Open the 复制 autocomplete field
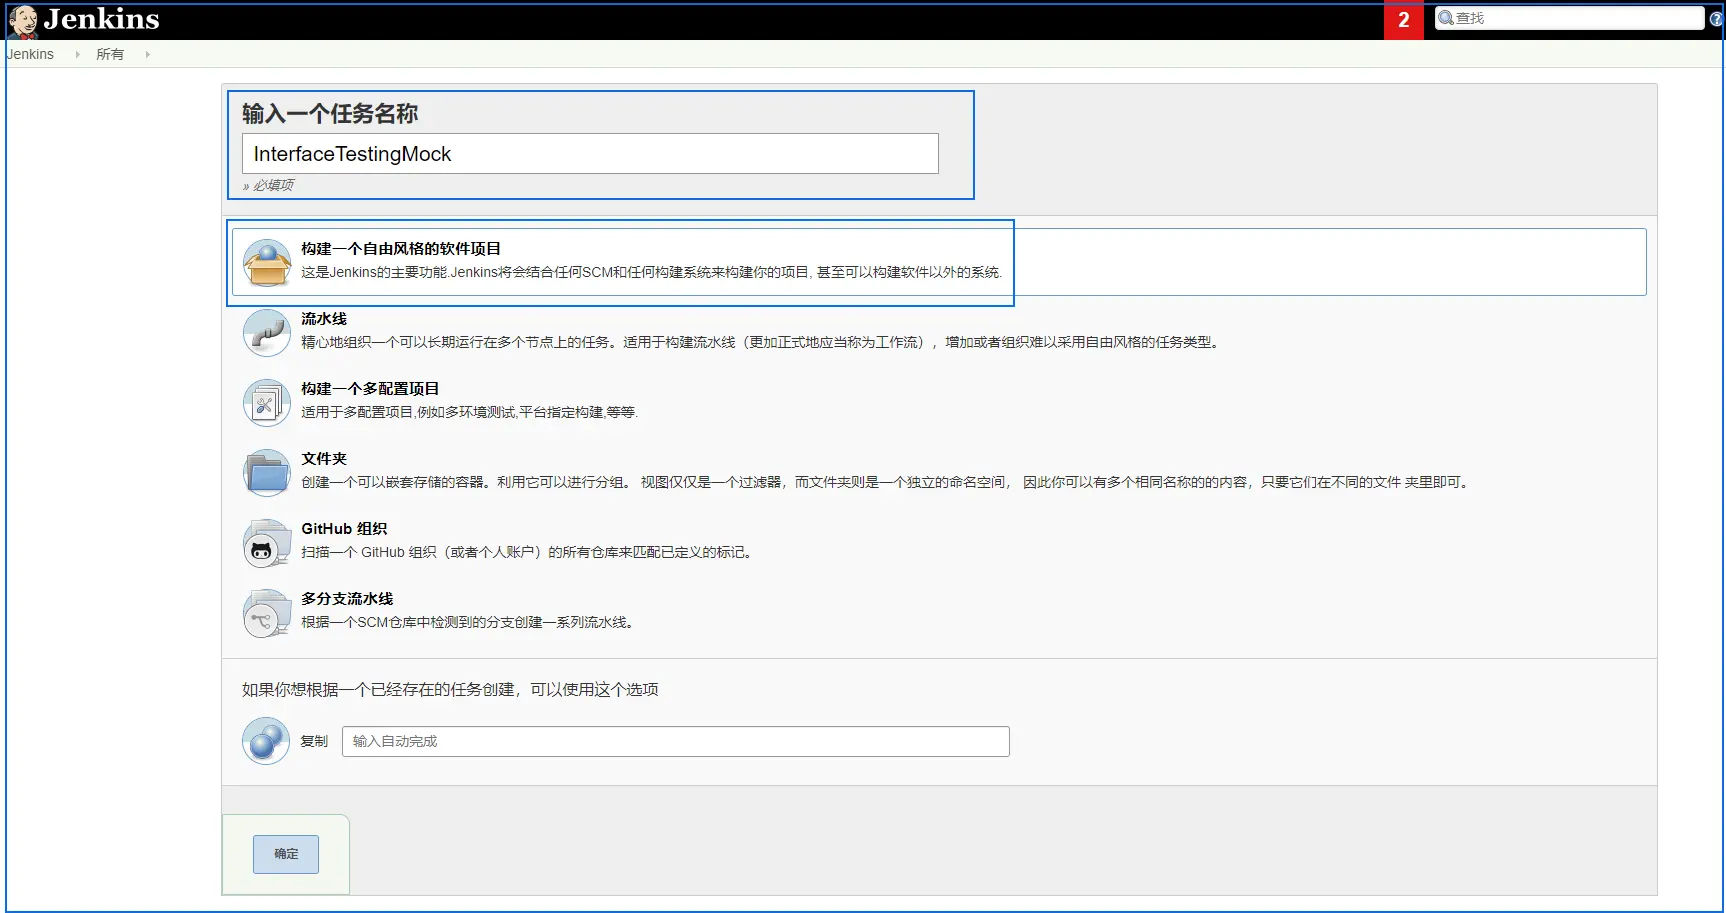 pyautogui.click(x=675, y=741)
